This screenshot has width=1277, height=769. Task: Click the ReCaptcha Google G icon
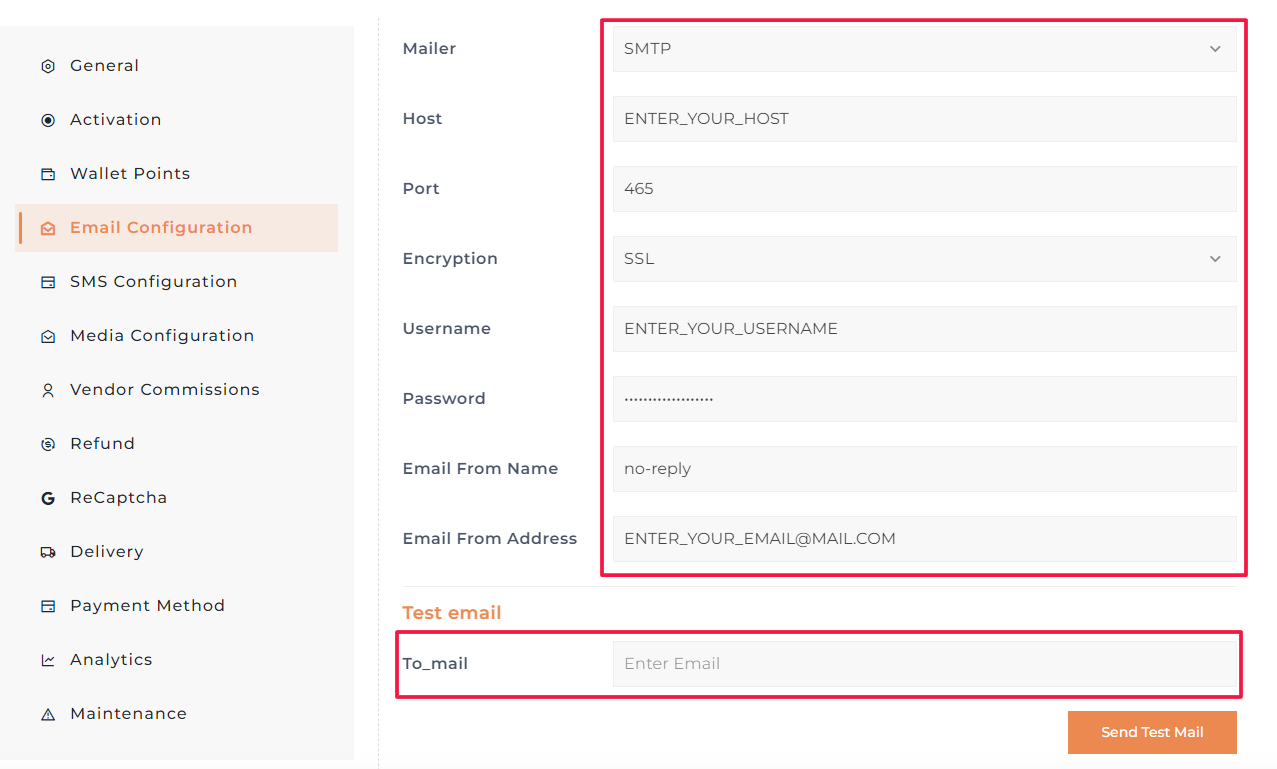click(48, 499)
